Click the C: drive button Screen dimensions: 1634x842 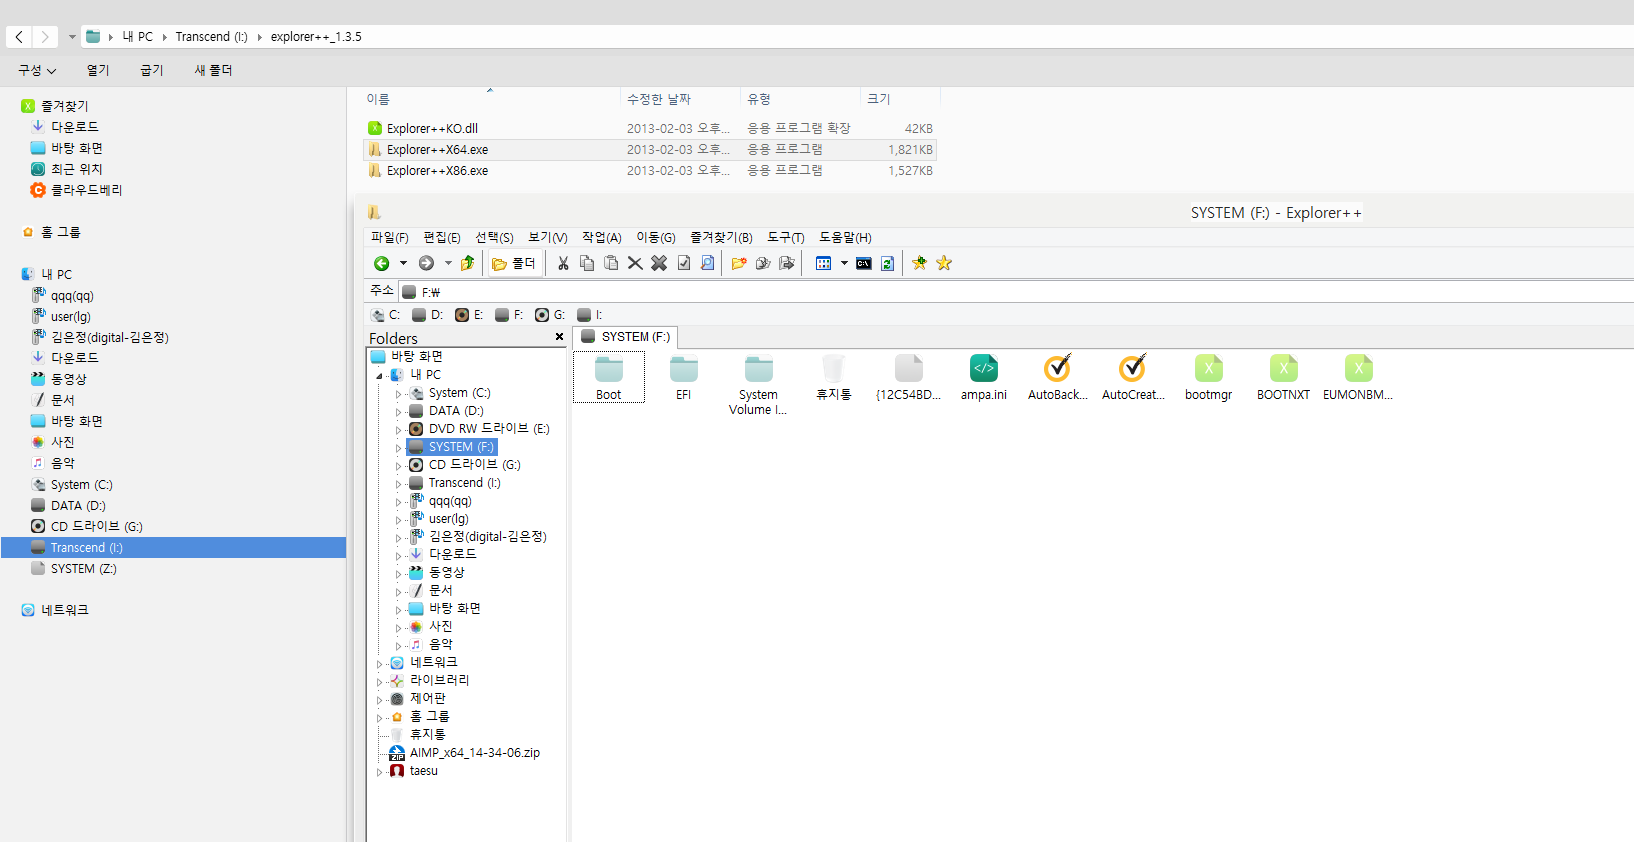coord(386,315)
